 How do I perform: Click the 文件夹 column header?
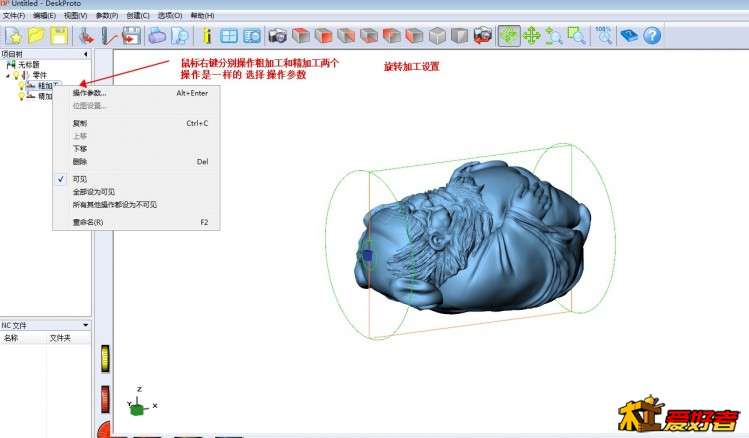(x=60, y=338)
